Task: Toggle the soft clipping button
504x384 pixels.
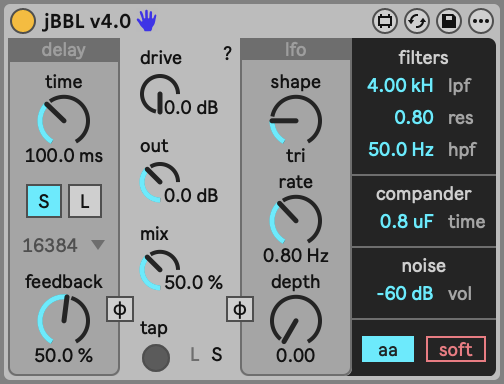Action: point(456,349)
